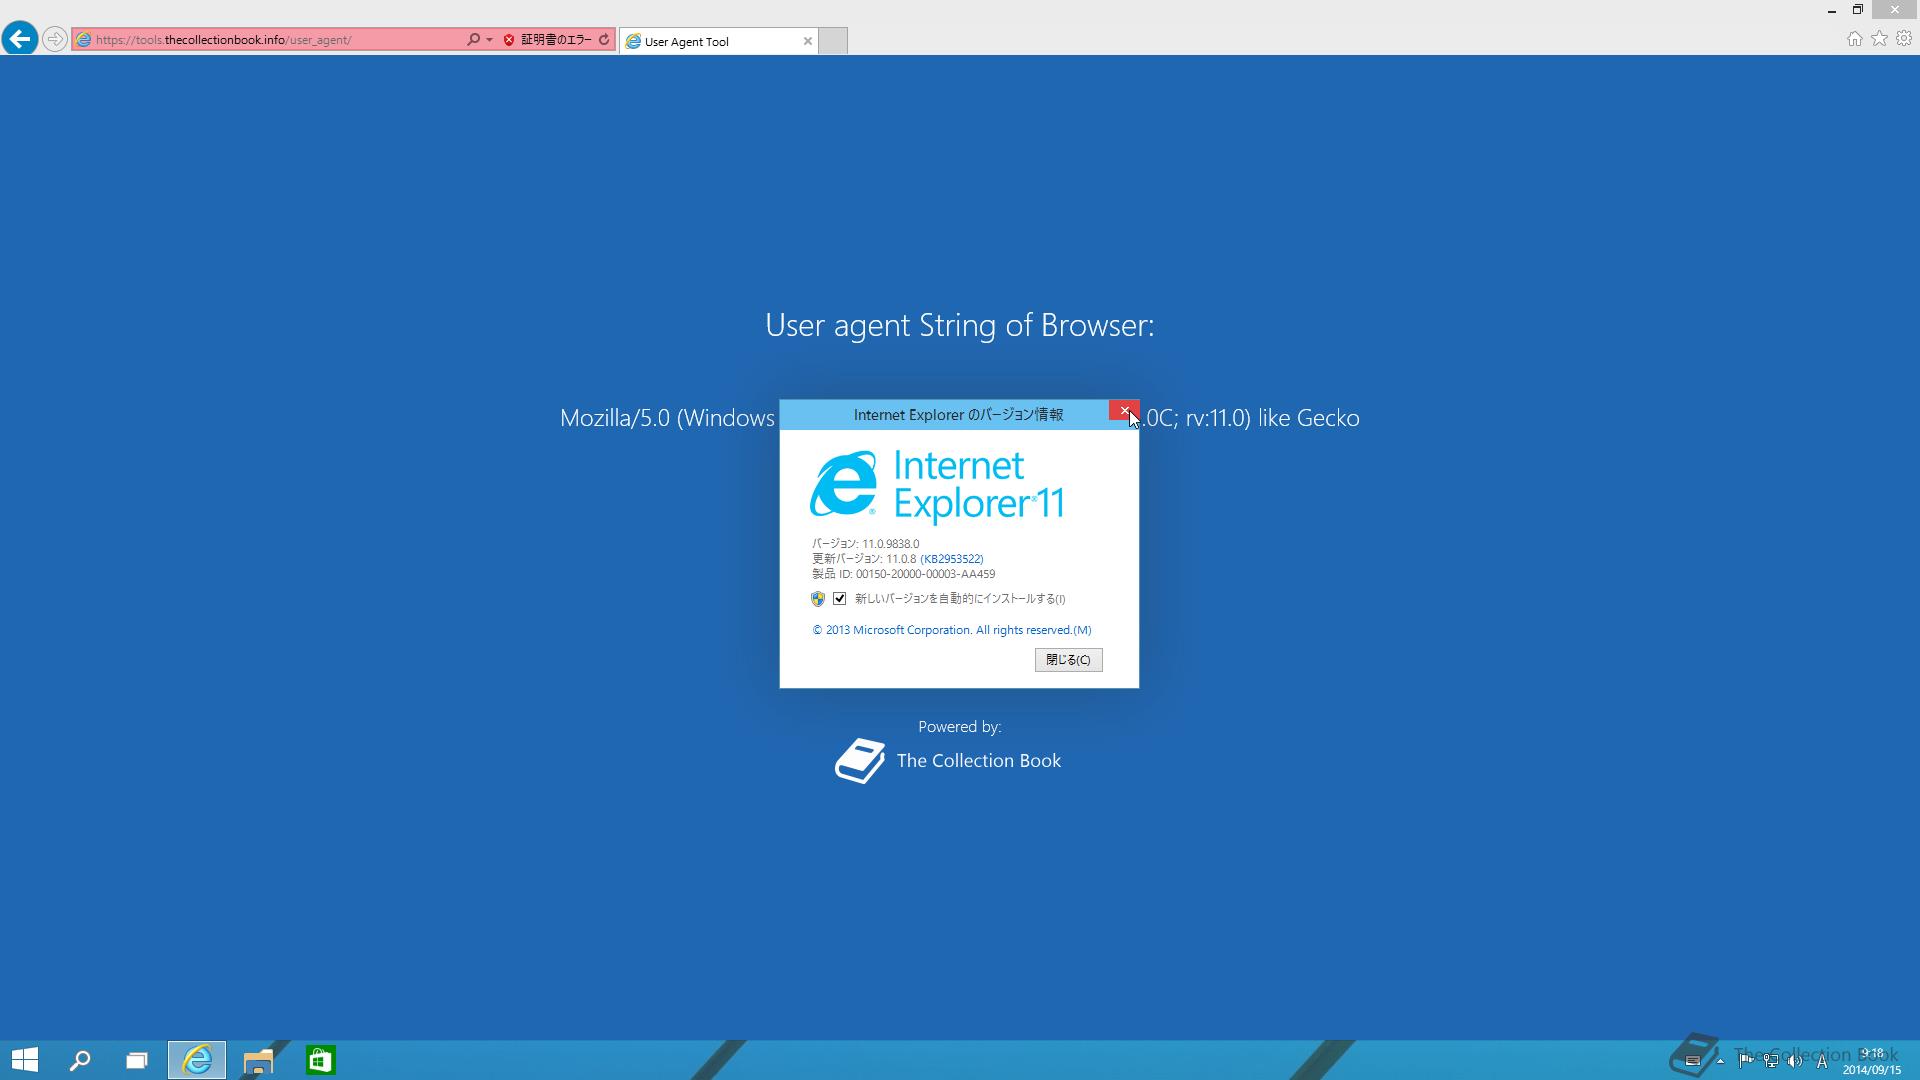The height and width of the screenshot is (1080, 1920).
Task: Expand hidden system tray icons arrow
Action: click(x=1720, y=1061)
